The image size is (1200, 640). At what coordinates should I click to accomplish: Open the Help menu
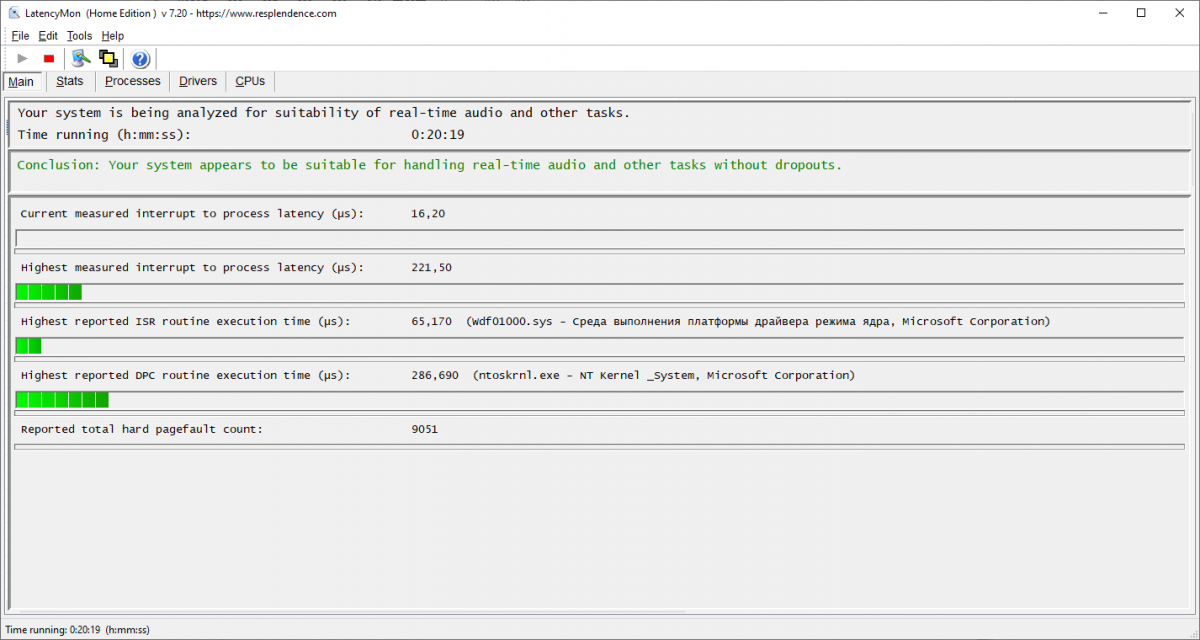pyautogui.click(x=112, y=36)
